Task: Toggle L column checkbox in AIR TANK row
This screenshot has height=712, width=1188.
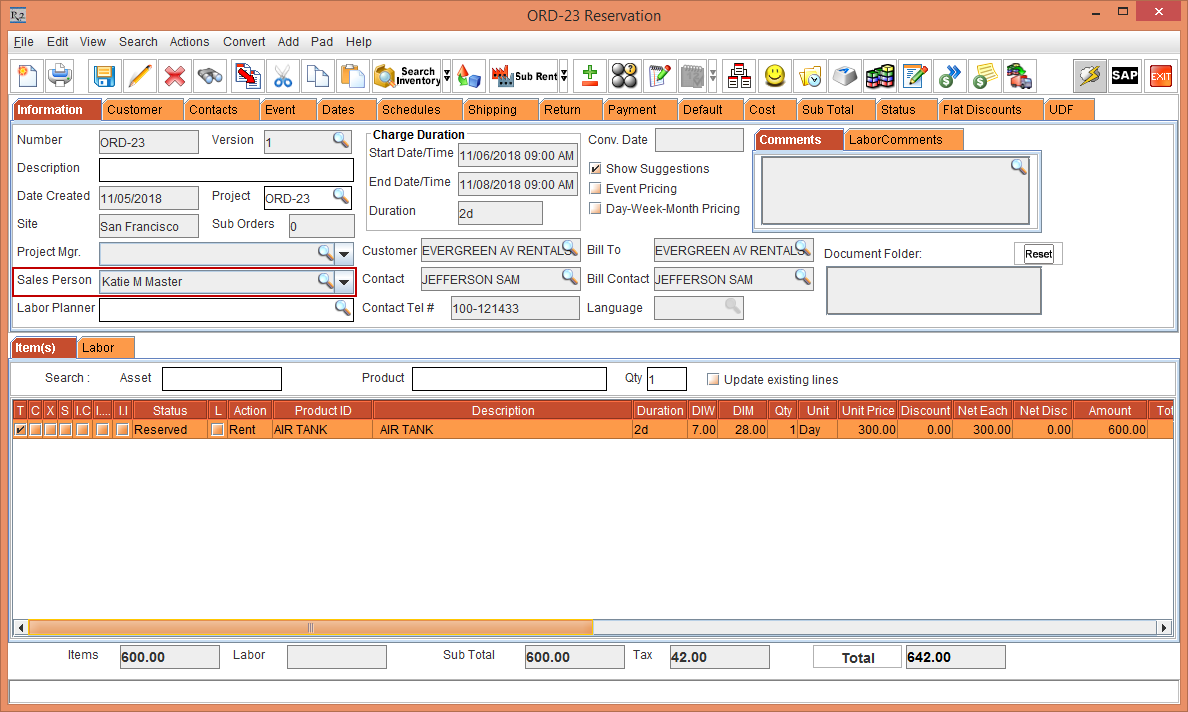Action: point(217,429)
